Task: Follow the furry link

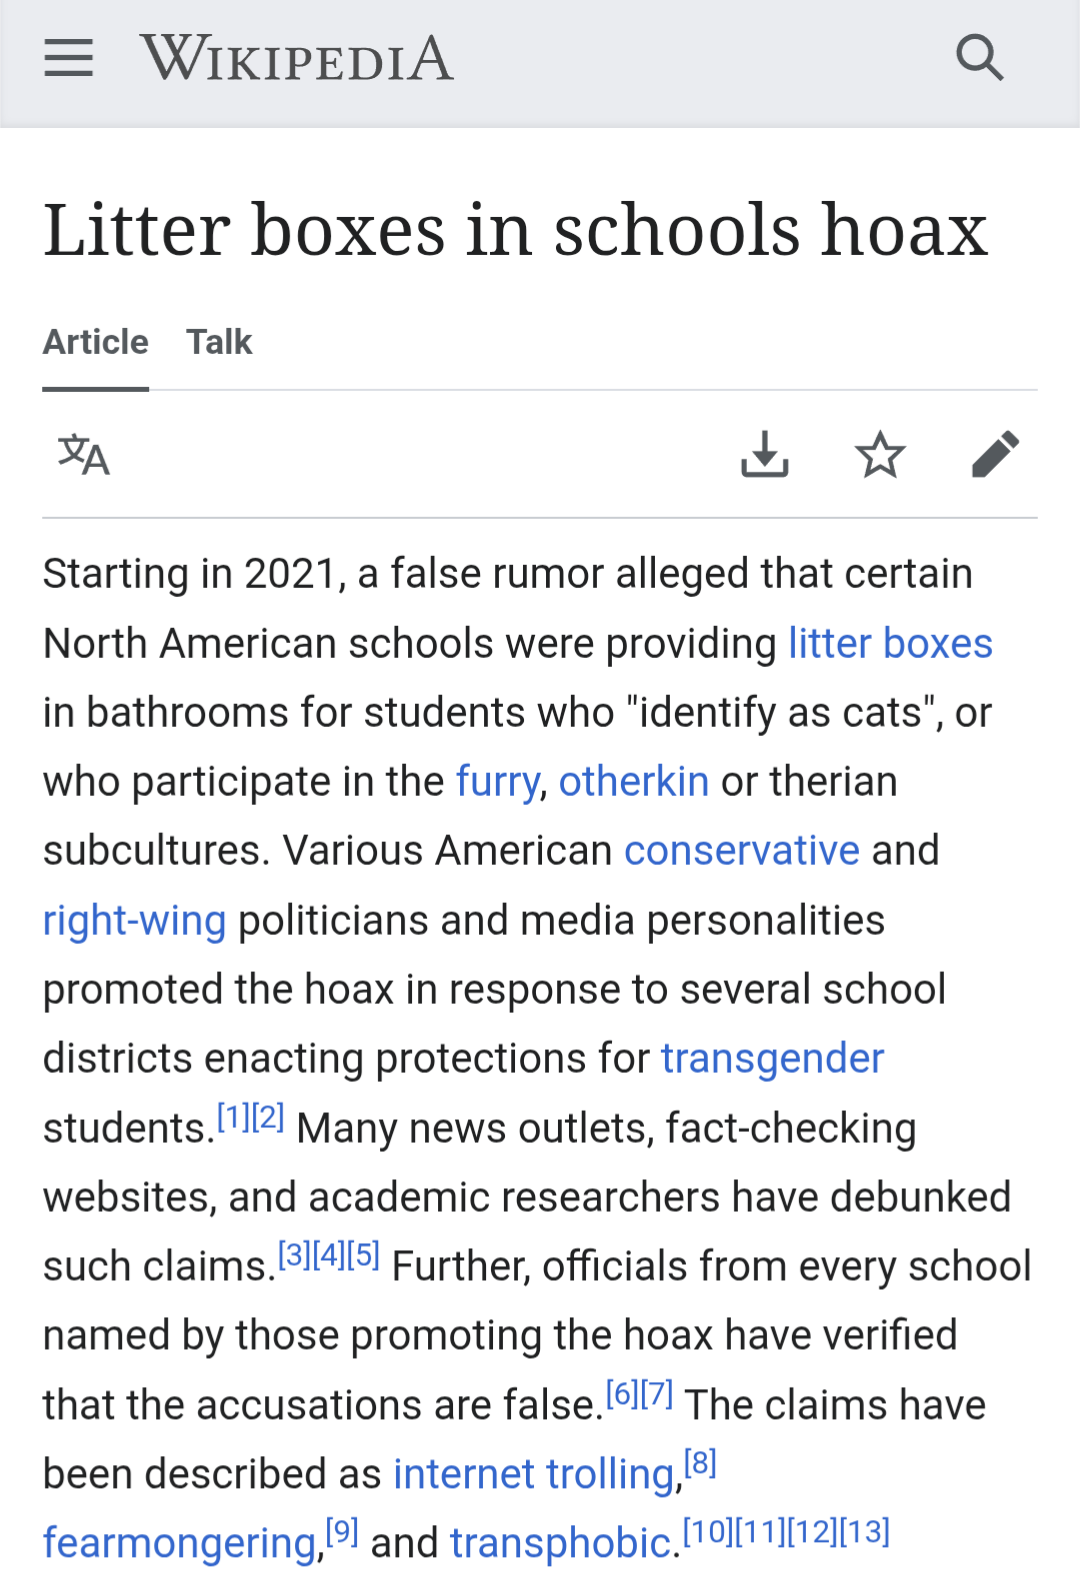Action: [x=497, y=782]
